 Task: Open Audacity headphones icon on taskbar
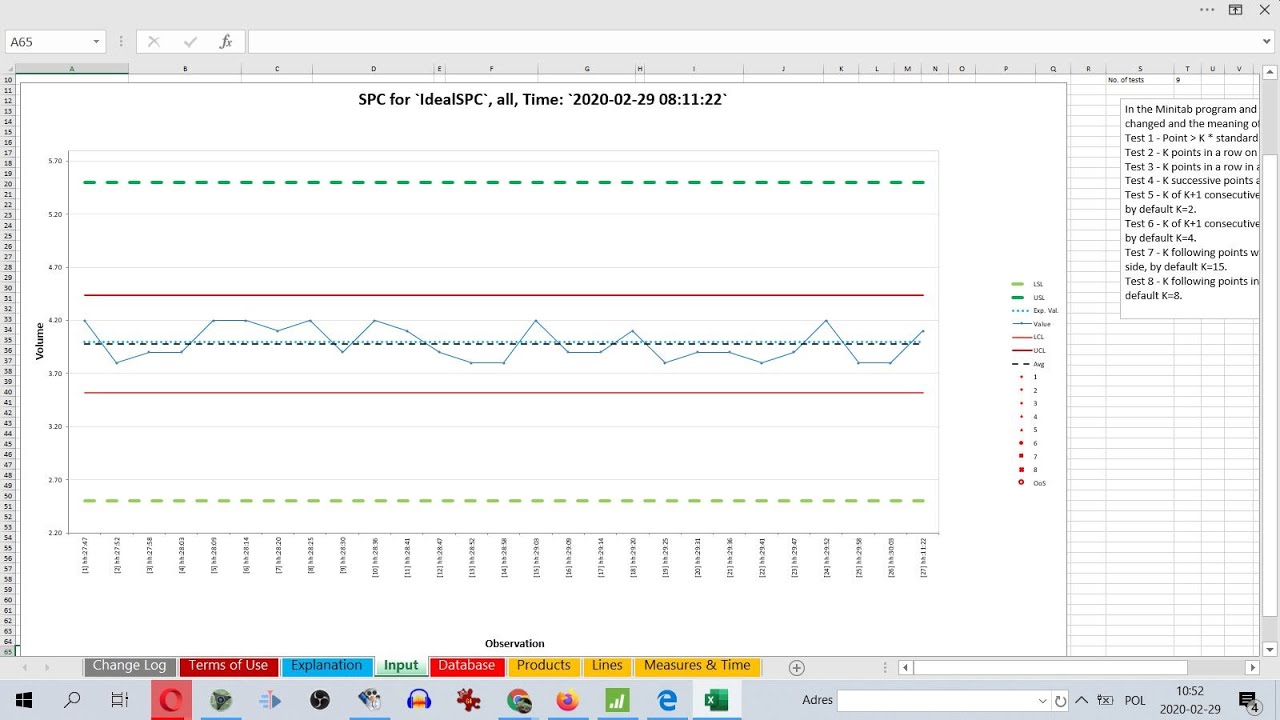[419, 700]
